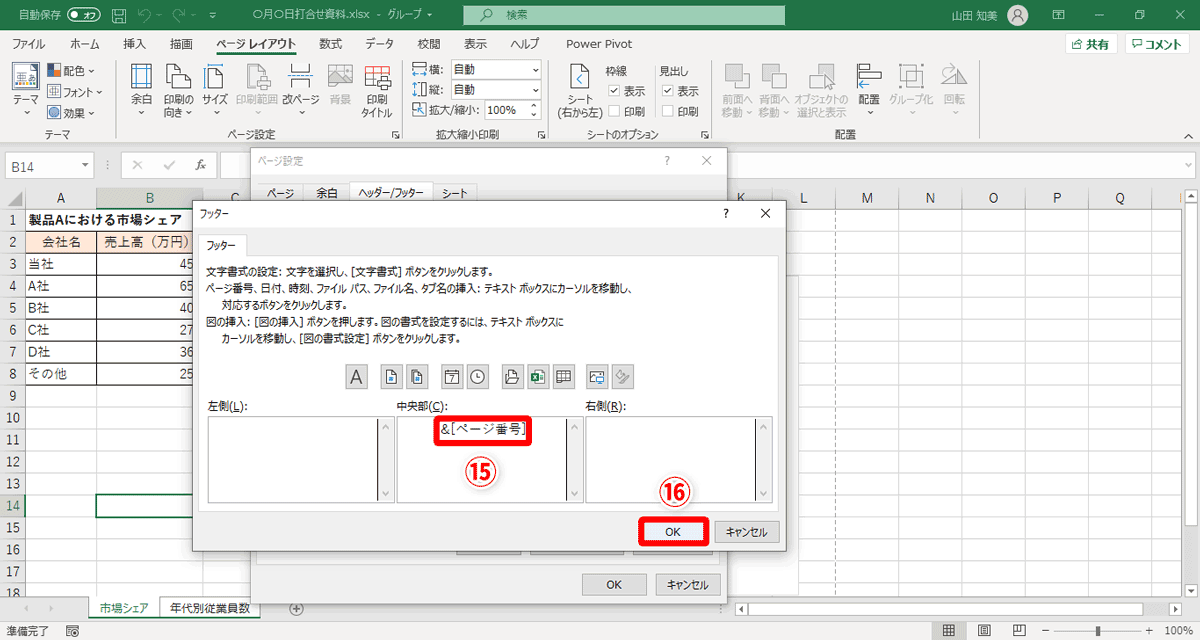The height and width of the screenshot is (640, 1200).
Task: Cancel the Page Setup dialog
Action: (688, 584)
